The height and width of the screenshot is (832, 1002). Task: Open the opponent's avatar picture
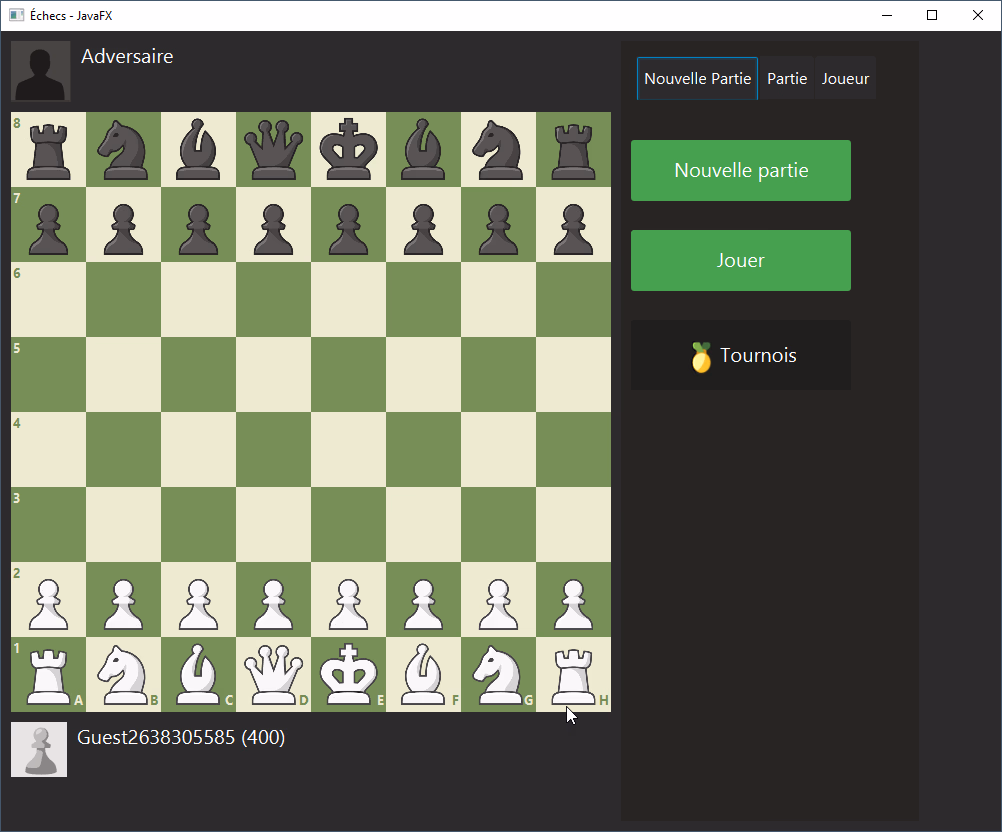(40, 71)
